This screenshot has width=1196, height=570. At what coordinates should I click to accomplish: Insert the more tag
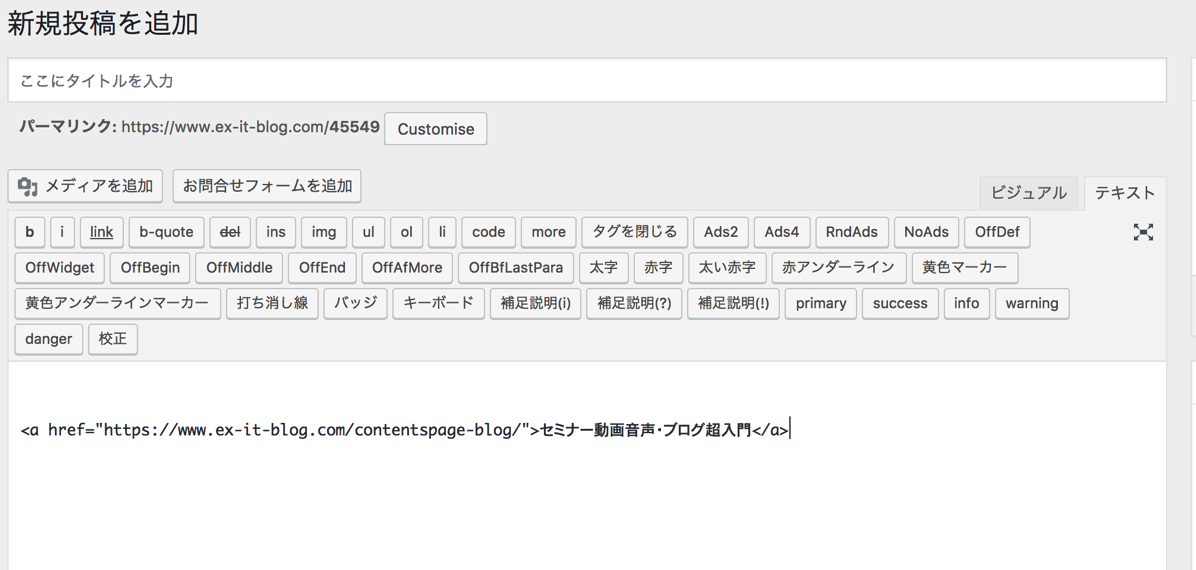pyautogui.click(x=548, y=232)
